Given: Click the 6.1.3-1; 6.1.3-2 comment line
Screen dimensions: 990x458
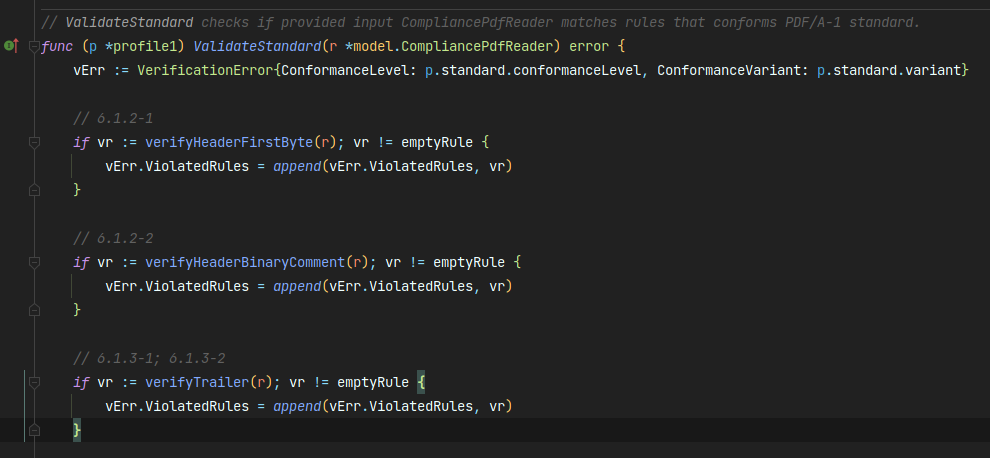Looking at the screenshot, I should (148, 358).
